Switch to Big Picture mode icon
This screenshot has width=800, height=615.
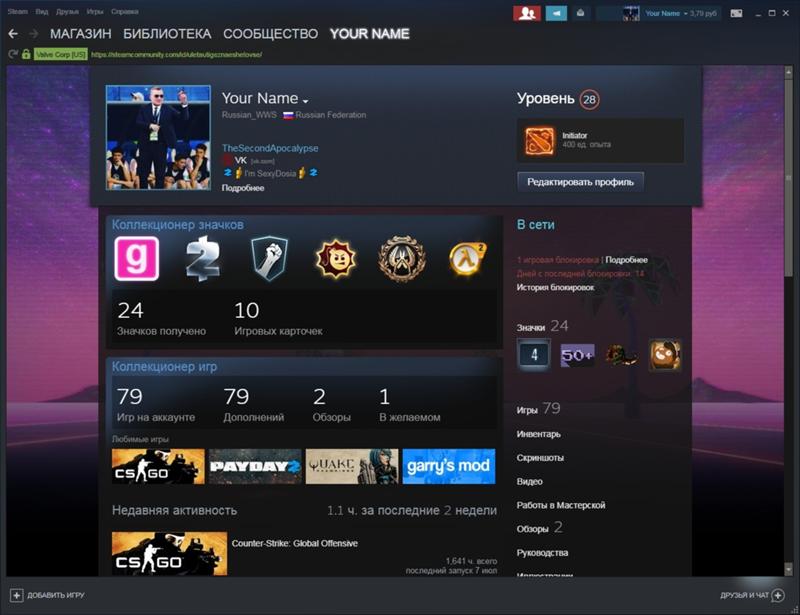pyautogui.click(x=736, y=13)
